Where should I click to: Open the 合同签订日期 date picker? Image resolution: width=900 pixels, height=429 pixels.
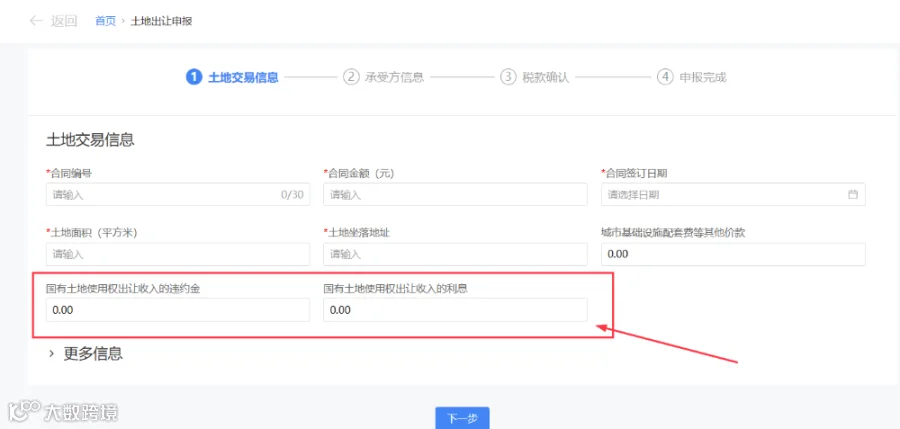(733, 195)
